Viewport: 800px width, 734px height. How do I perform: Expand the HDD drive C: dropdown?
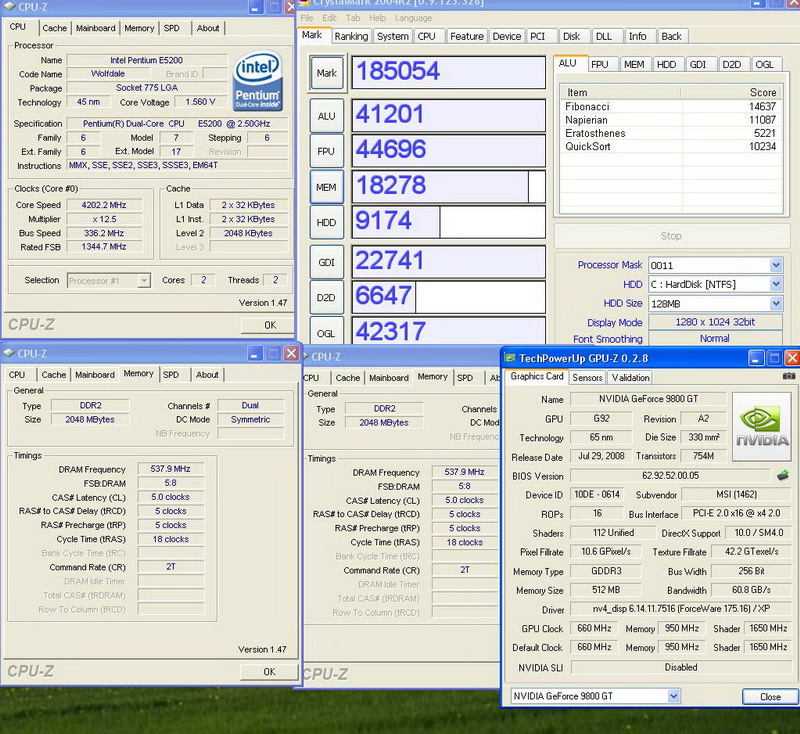point(776,284)
